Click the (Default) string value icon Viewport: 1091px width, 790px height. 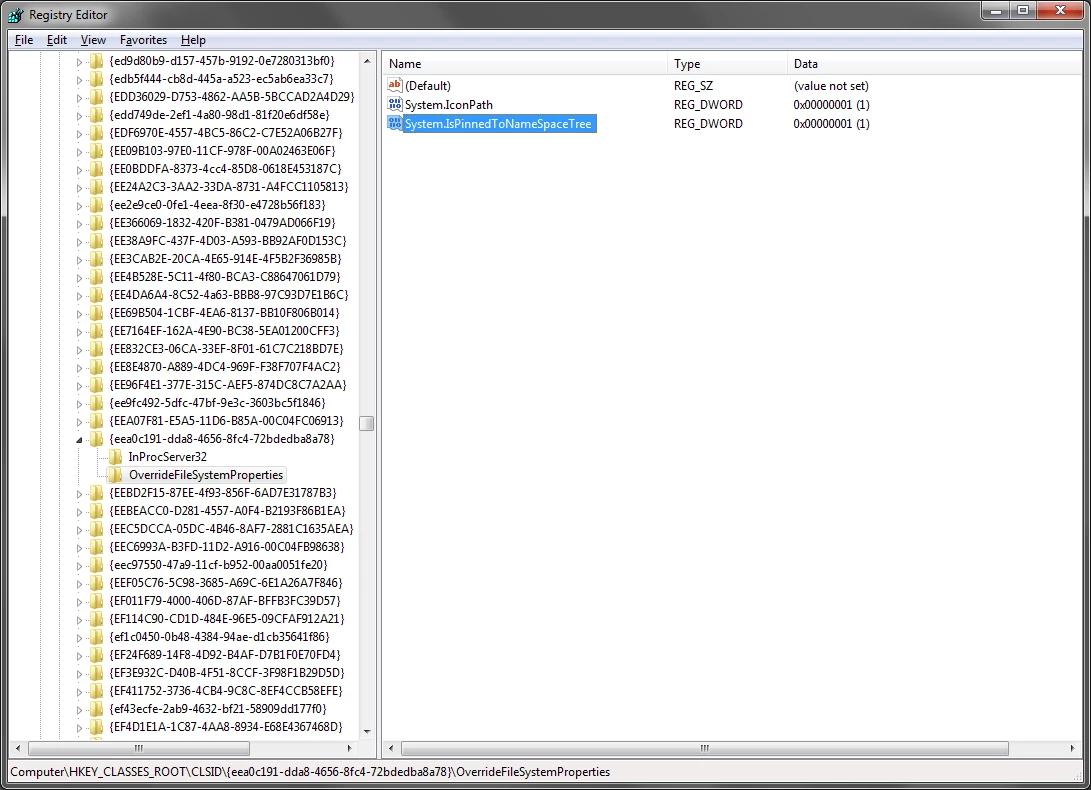click(x=395, y=85)
